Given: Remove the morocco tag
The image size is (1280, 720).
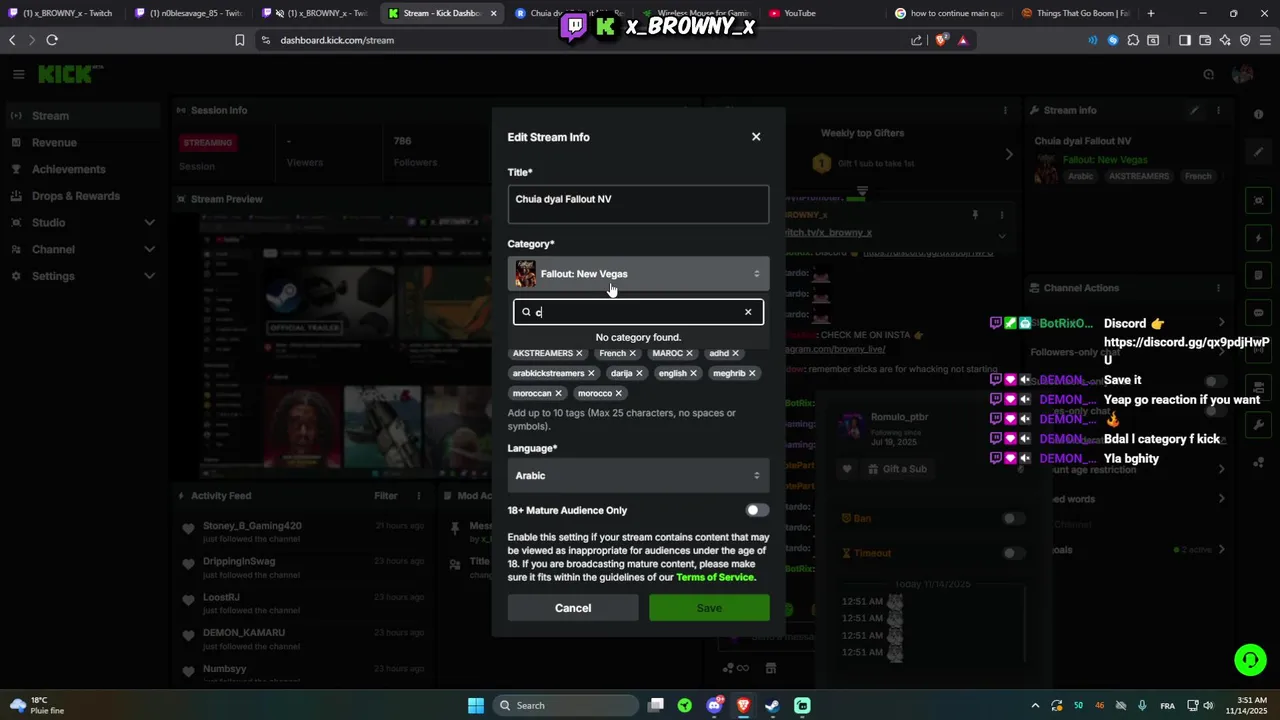Looking at the screenshot, I should pyautogui.click(x=619, y=393).
